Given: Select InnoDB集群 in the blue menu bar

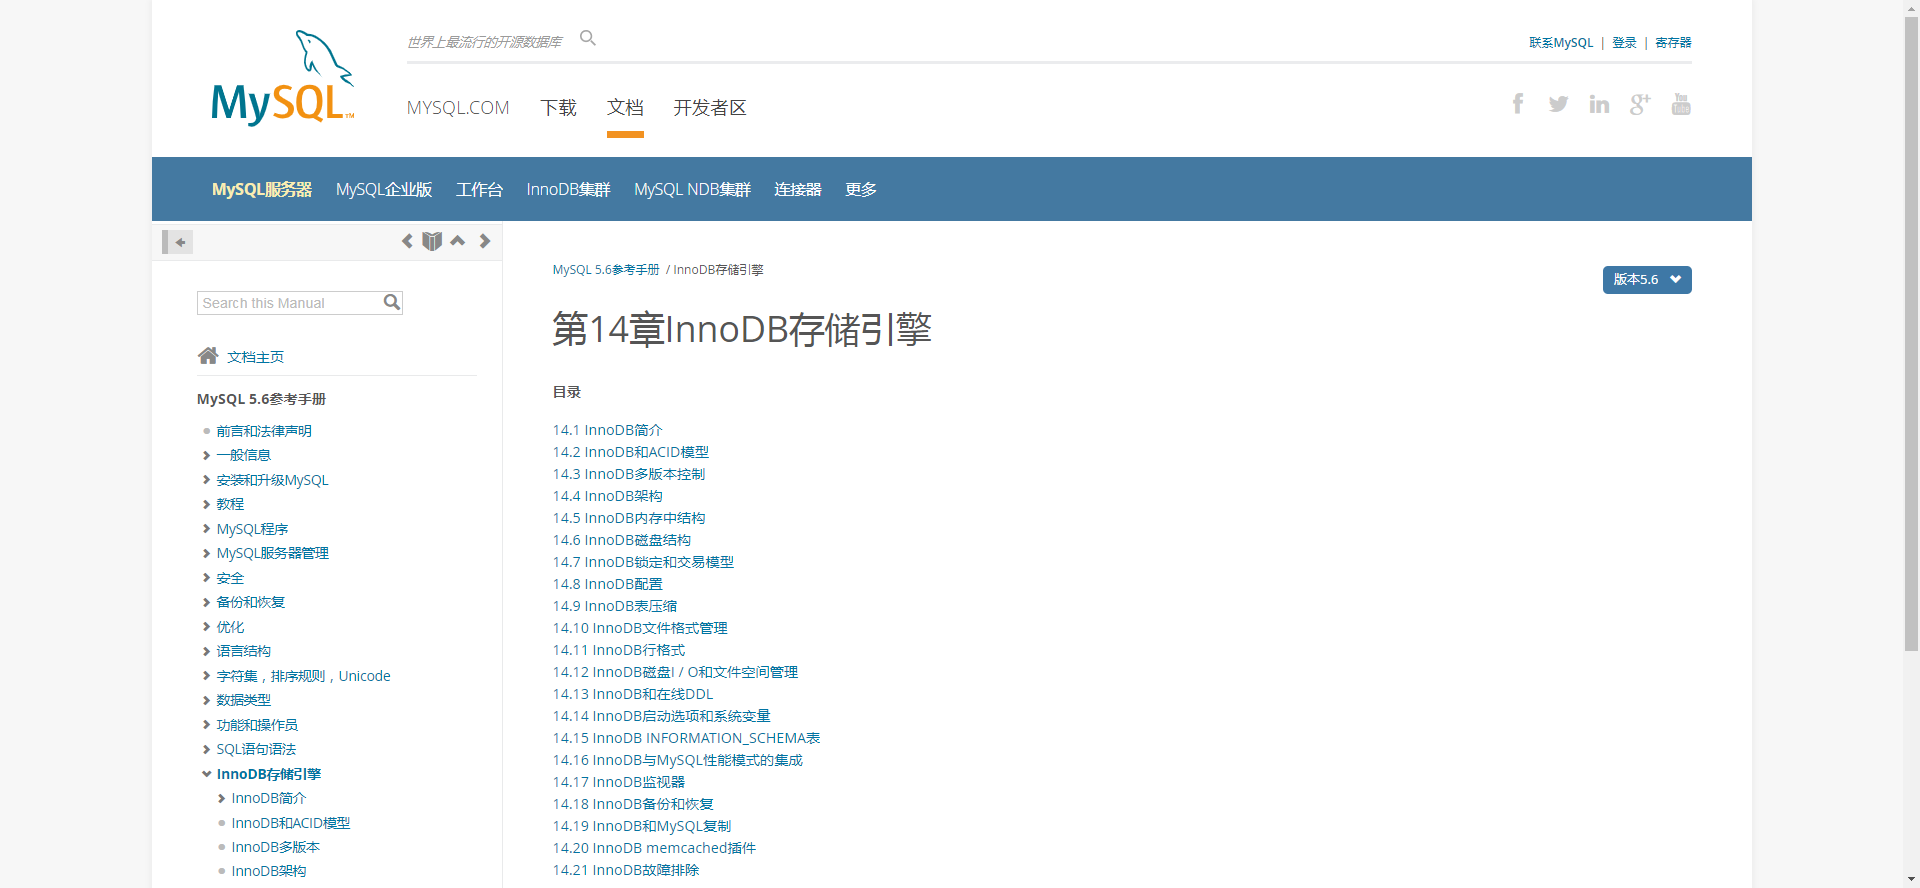Looking at the screenshot, I should click(x=568, y=189).
